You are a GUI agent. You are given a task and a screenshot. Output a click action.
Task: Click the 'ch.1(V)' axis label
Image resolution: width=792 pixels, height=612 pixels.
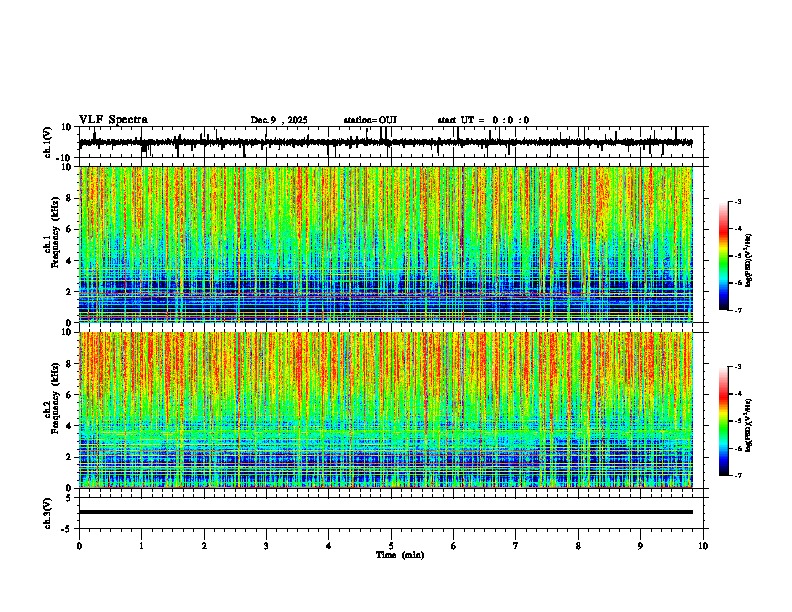pos(48,142)
